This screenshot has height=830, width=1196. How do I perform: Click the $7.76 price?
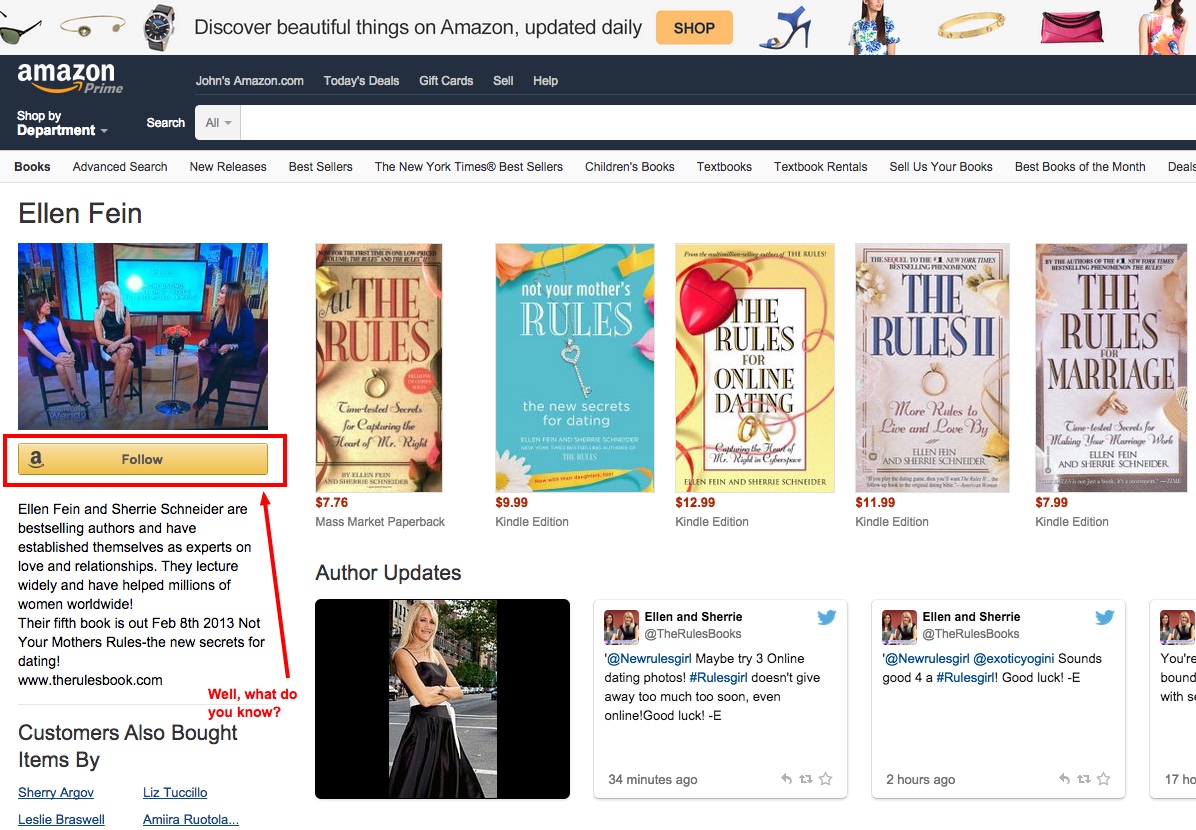pos(332,503)
